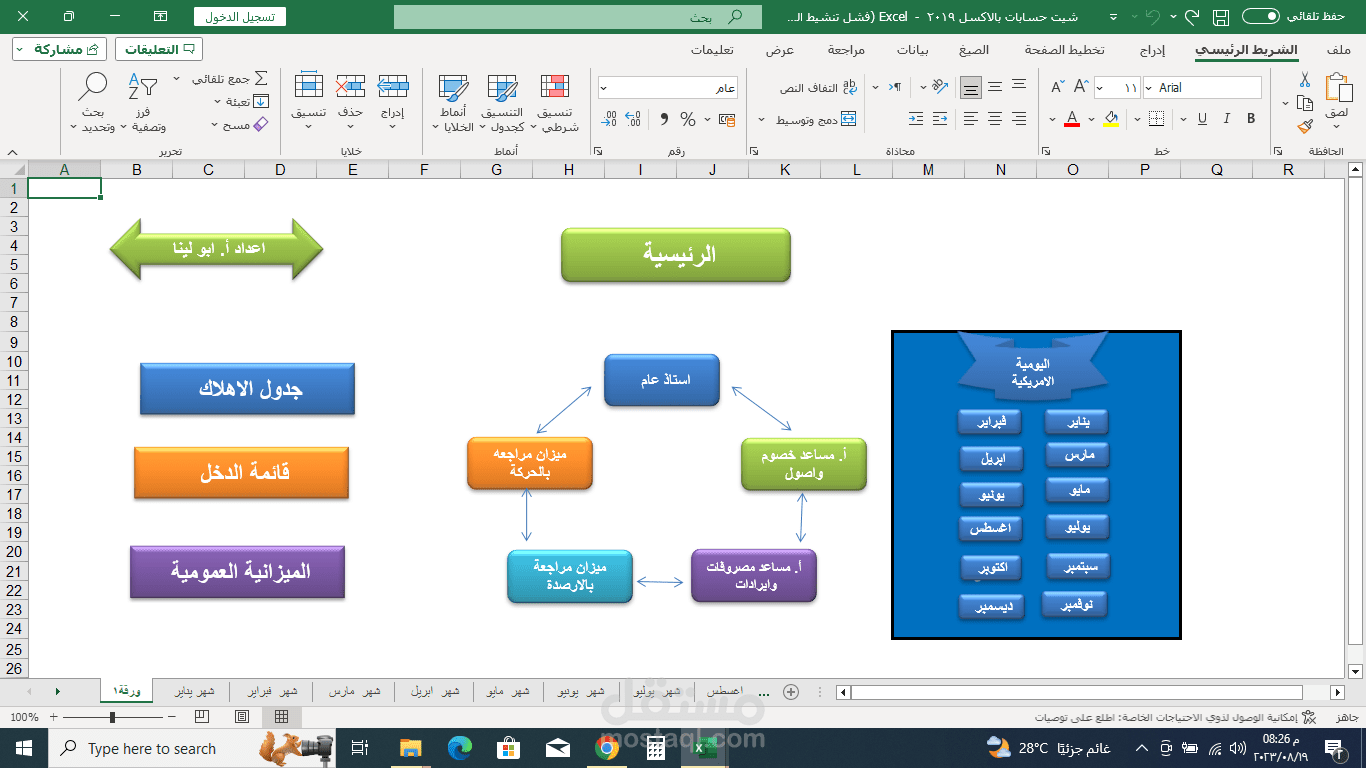Click AutoSum (جمع تلقائي) sigma icon
Image resolution: width=1366 pixels, height=768 pixels.
tap(261, 78)
